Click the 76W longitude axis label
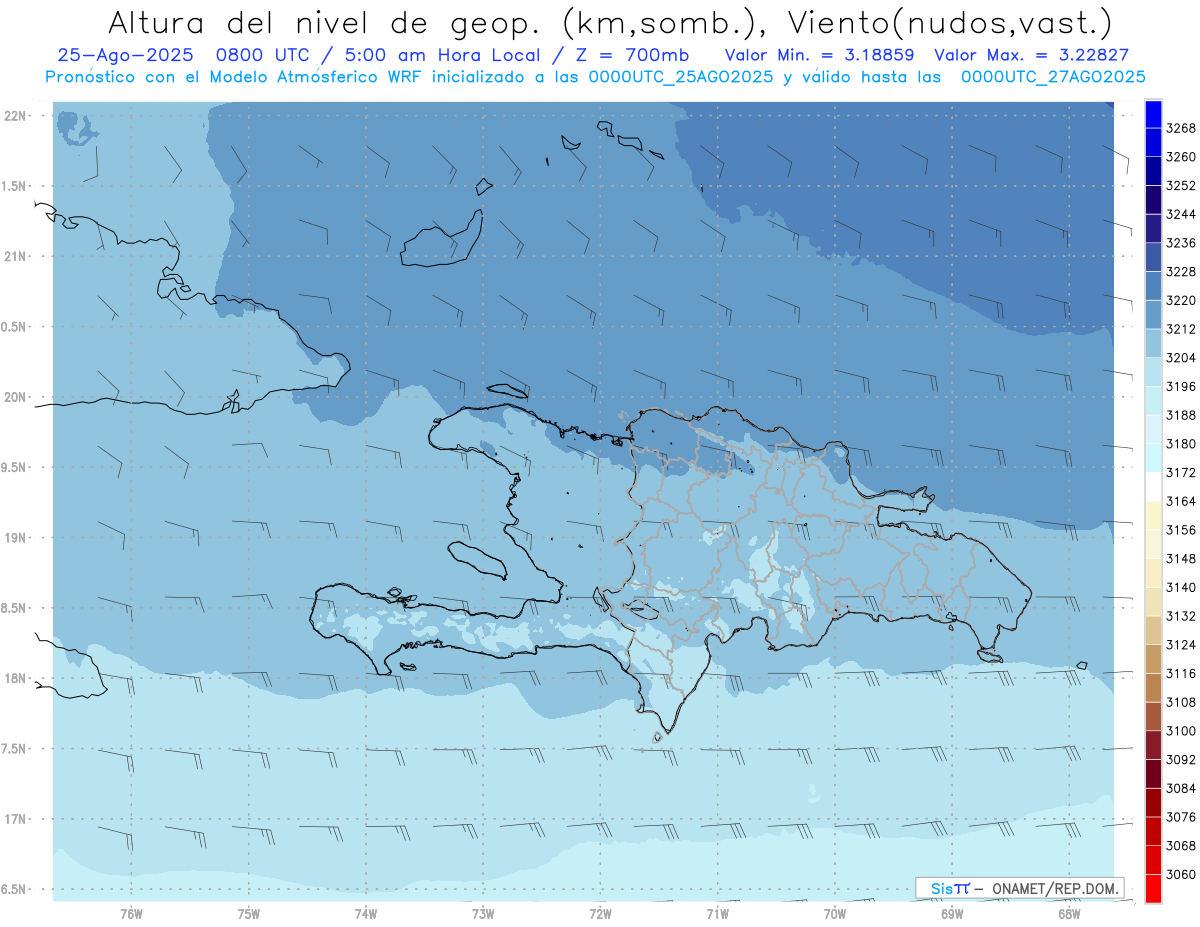This screenshot has width=1200, height=927. (131, 914)
